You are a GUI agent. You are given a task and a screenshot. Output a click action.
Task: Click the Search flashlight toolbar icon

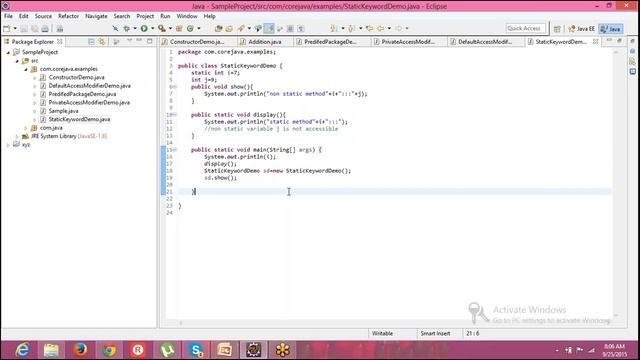(241, 29)
